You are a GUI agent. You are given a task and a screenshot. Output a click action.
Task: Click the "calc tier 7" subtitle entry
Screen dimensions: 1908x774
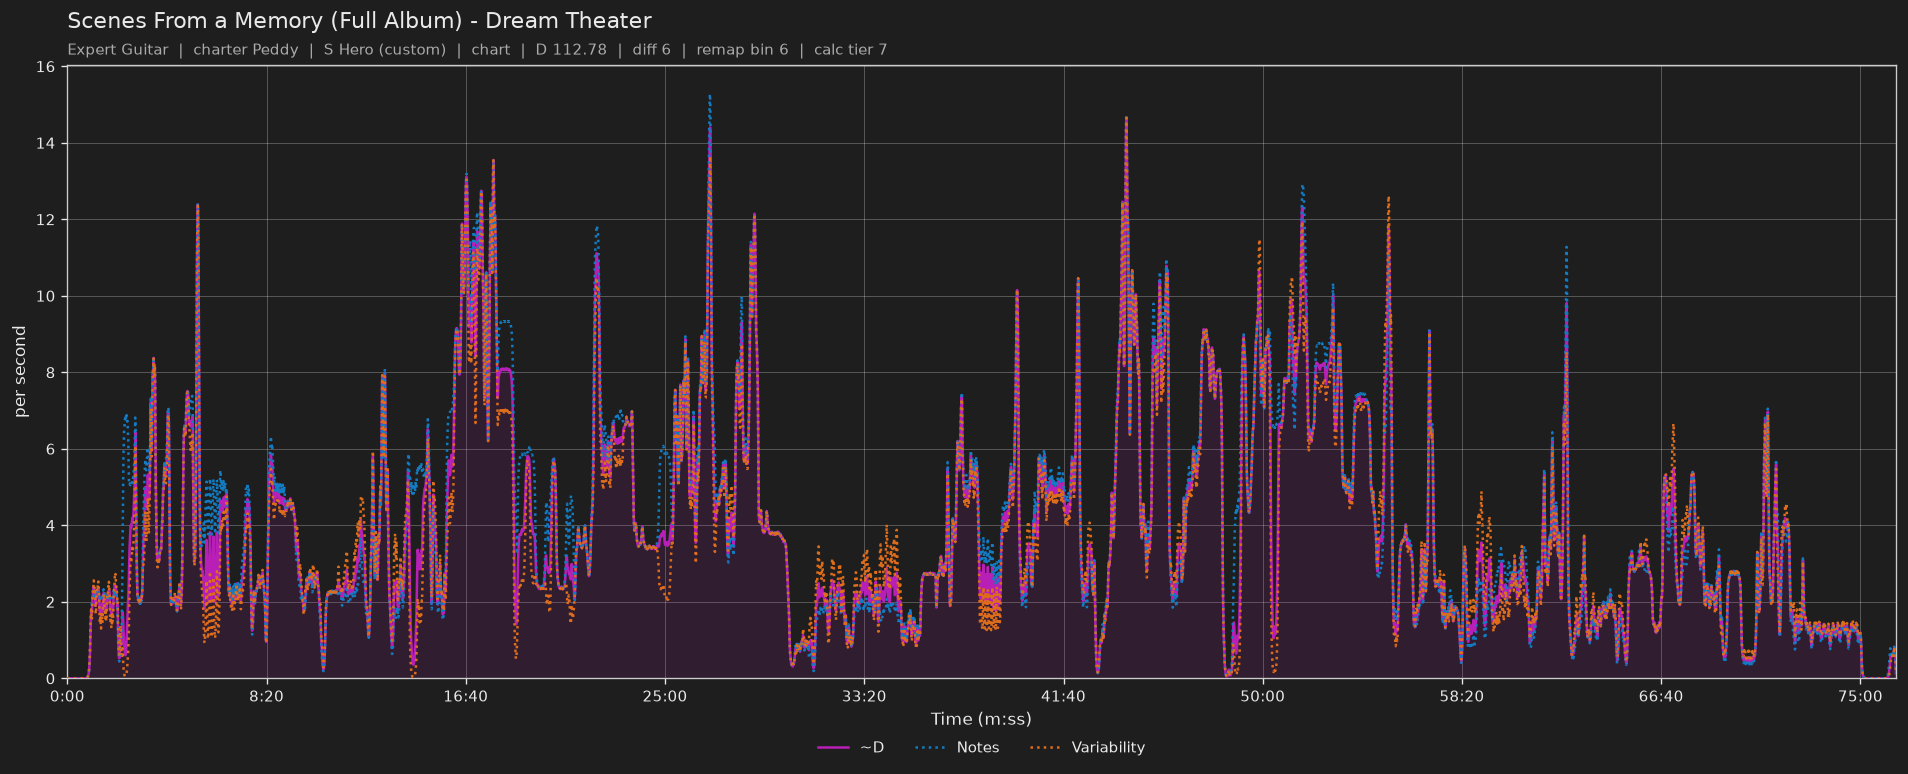tap(850, 50)
